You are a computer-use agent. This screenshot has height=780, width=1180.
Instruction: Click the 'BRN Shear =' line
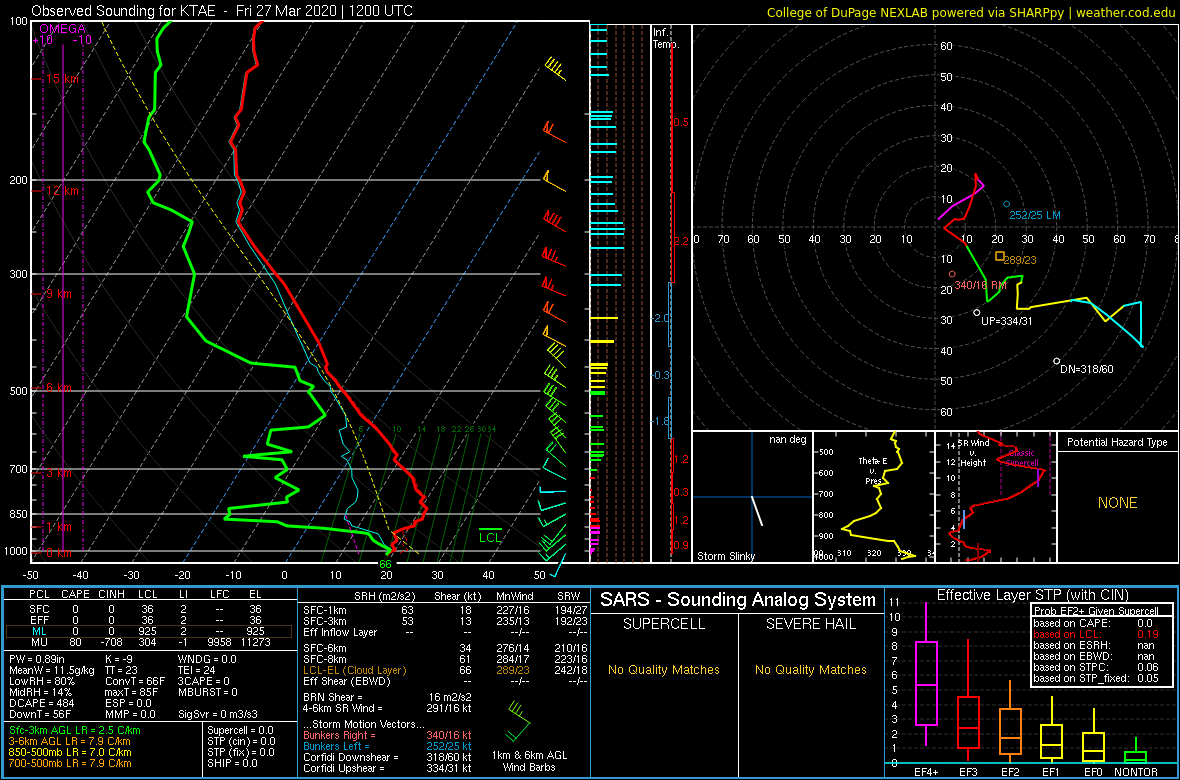(x=388, y=697)
